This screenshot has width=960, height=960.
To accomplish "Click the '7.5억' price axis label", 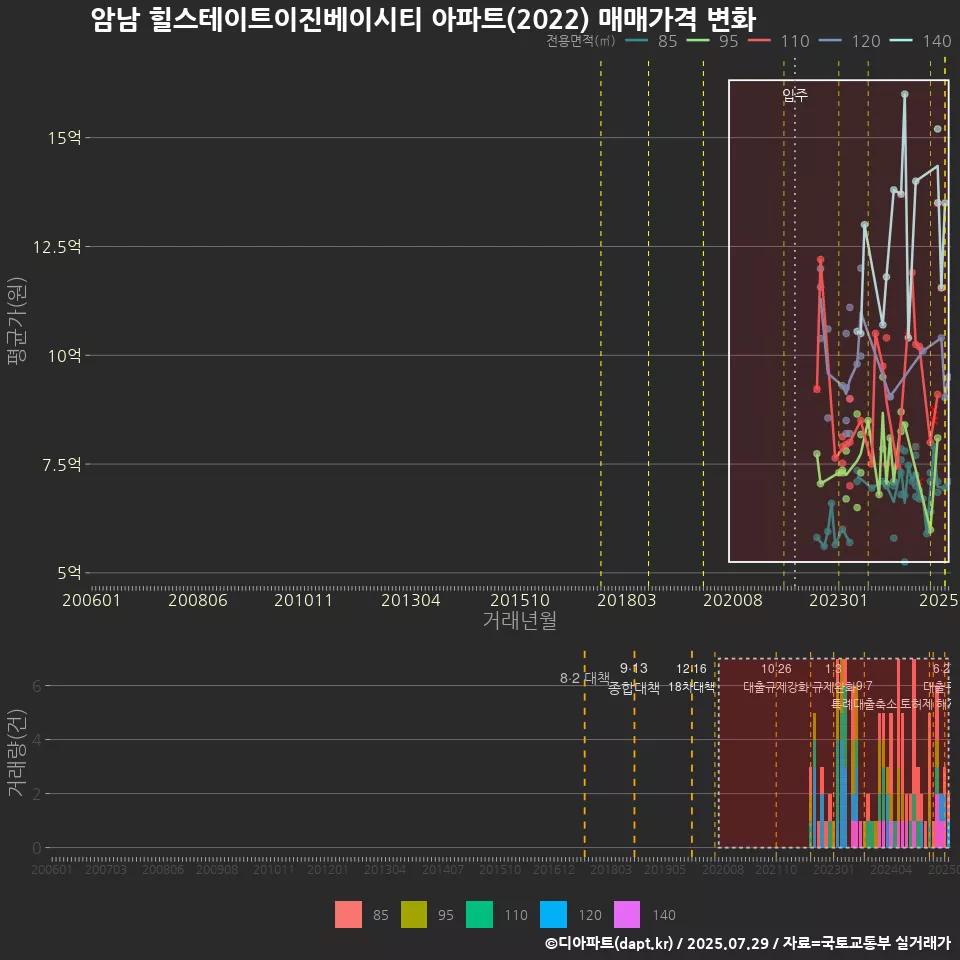I will (x=61, y=465).
